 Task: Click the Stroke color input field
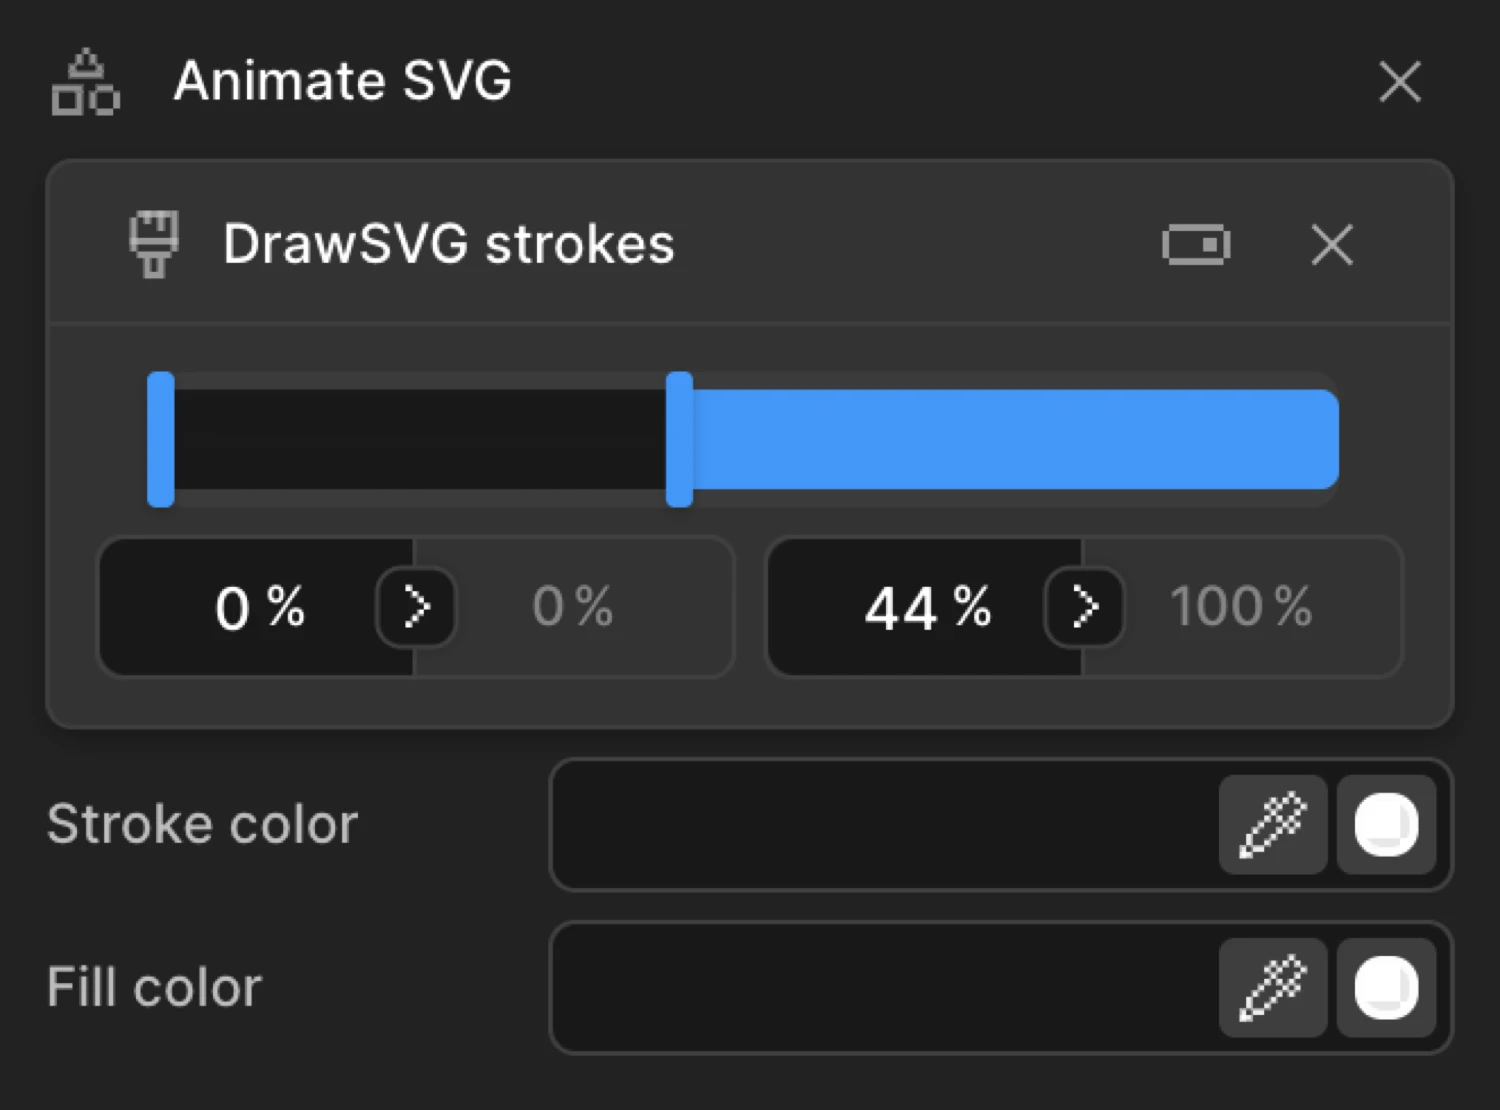880,824
